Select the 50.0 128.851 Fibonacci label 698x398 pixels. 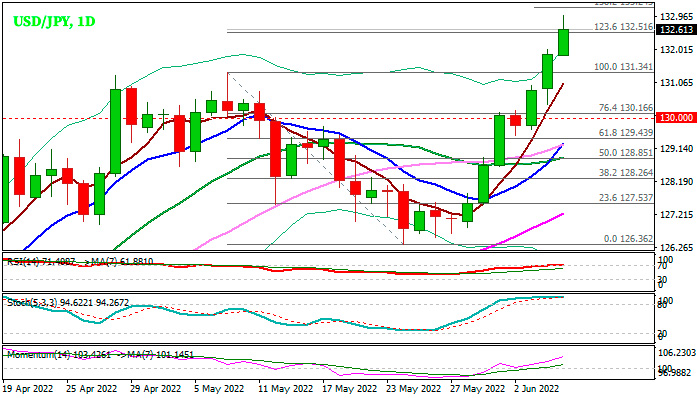(x=626, y=153)
